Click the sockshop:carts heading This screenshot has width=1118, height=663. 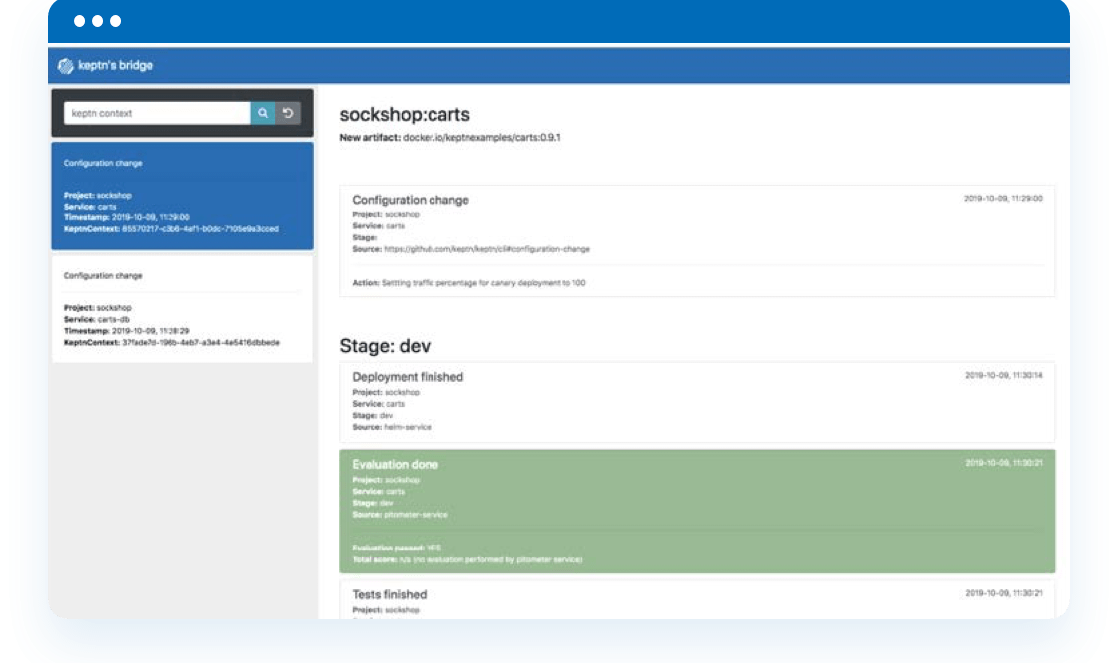click(404, 115)
